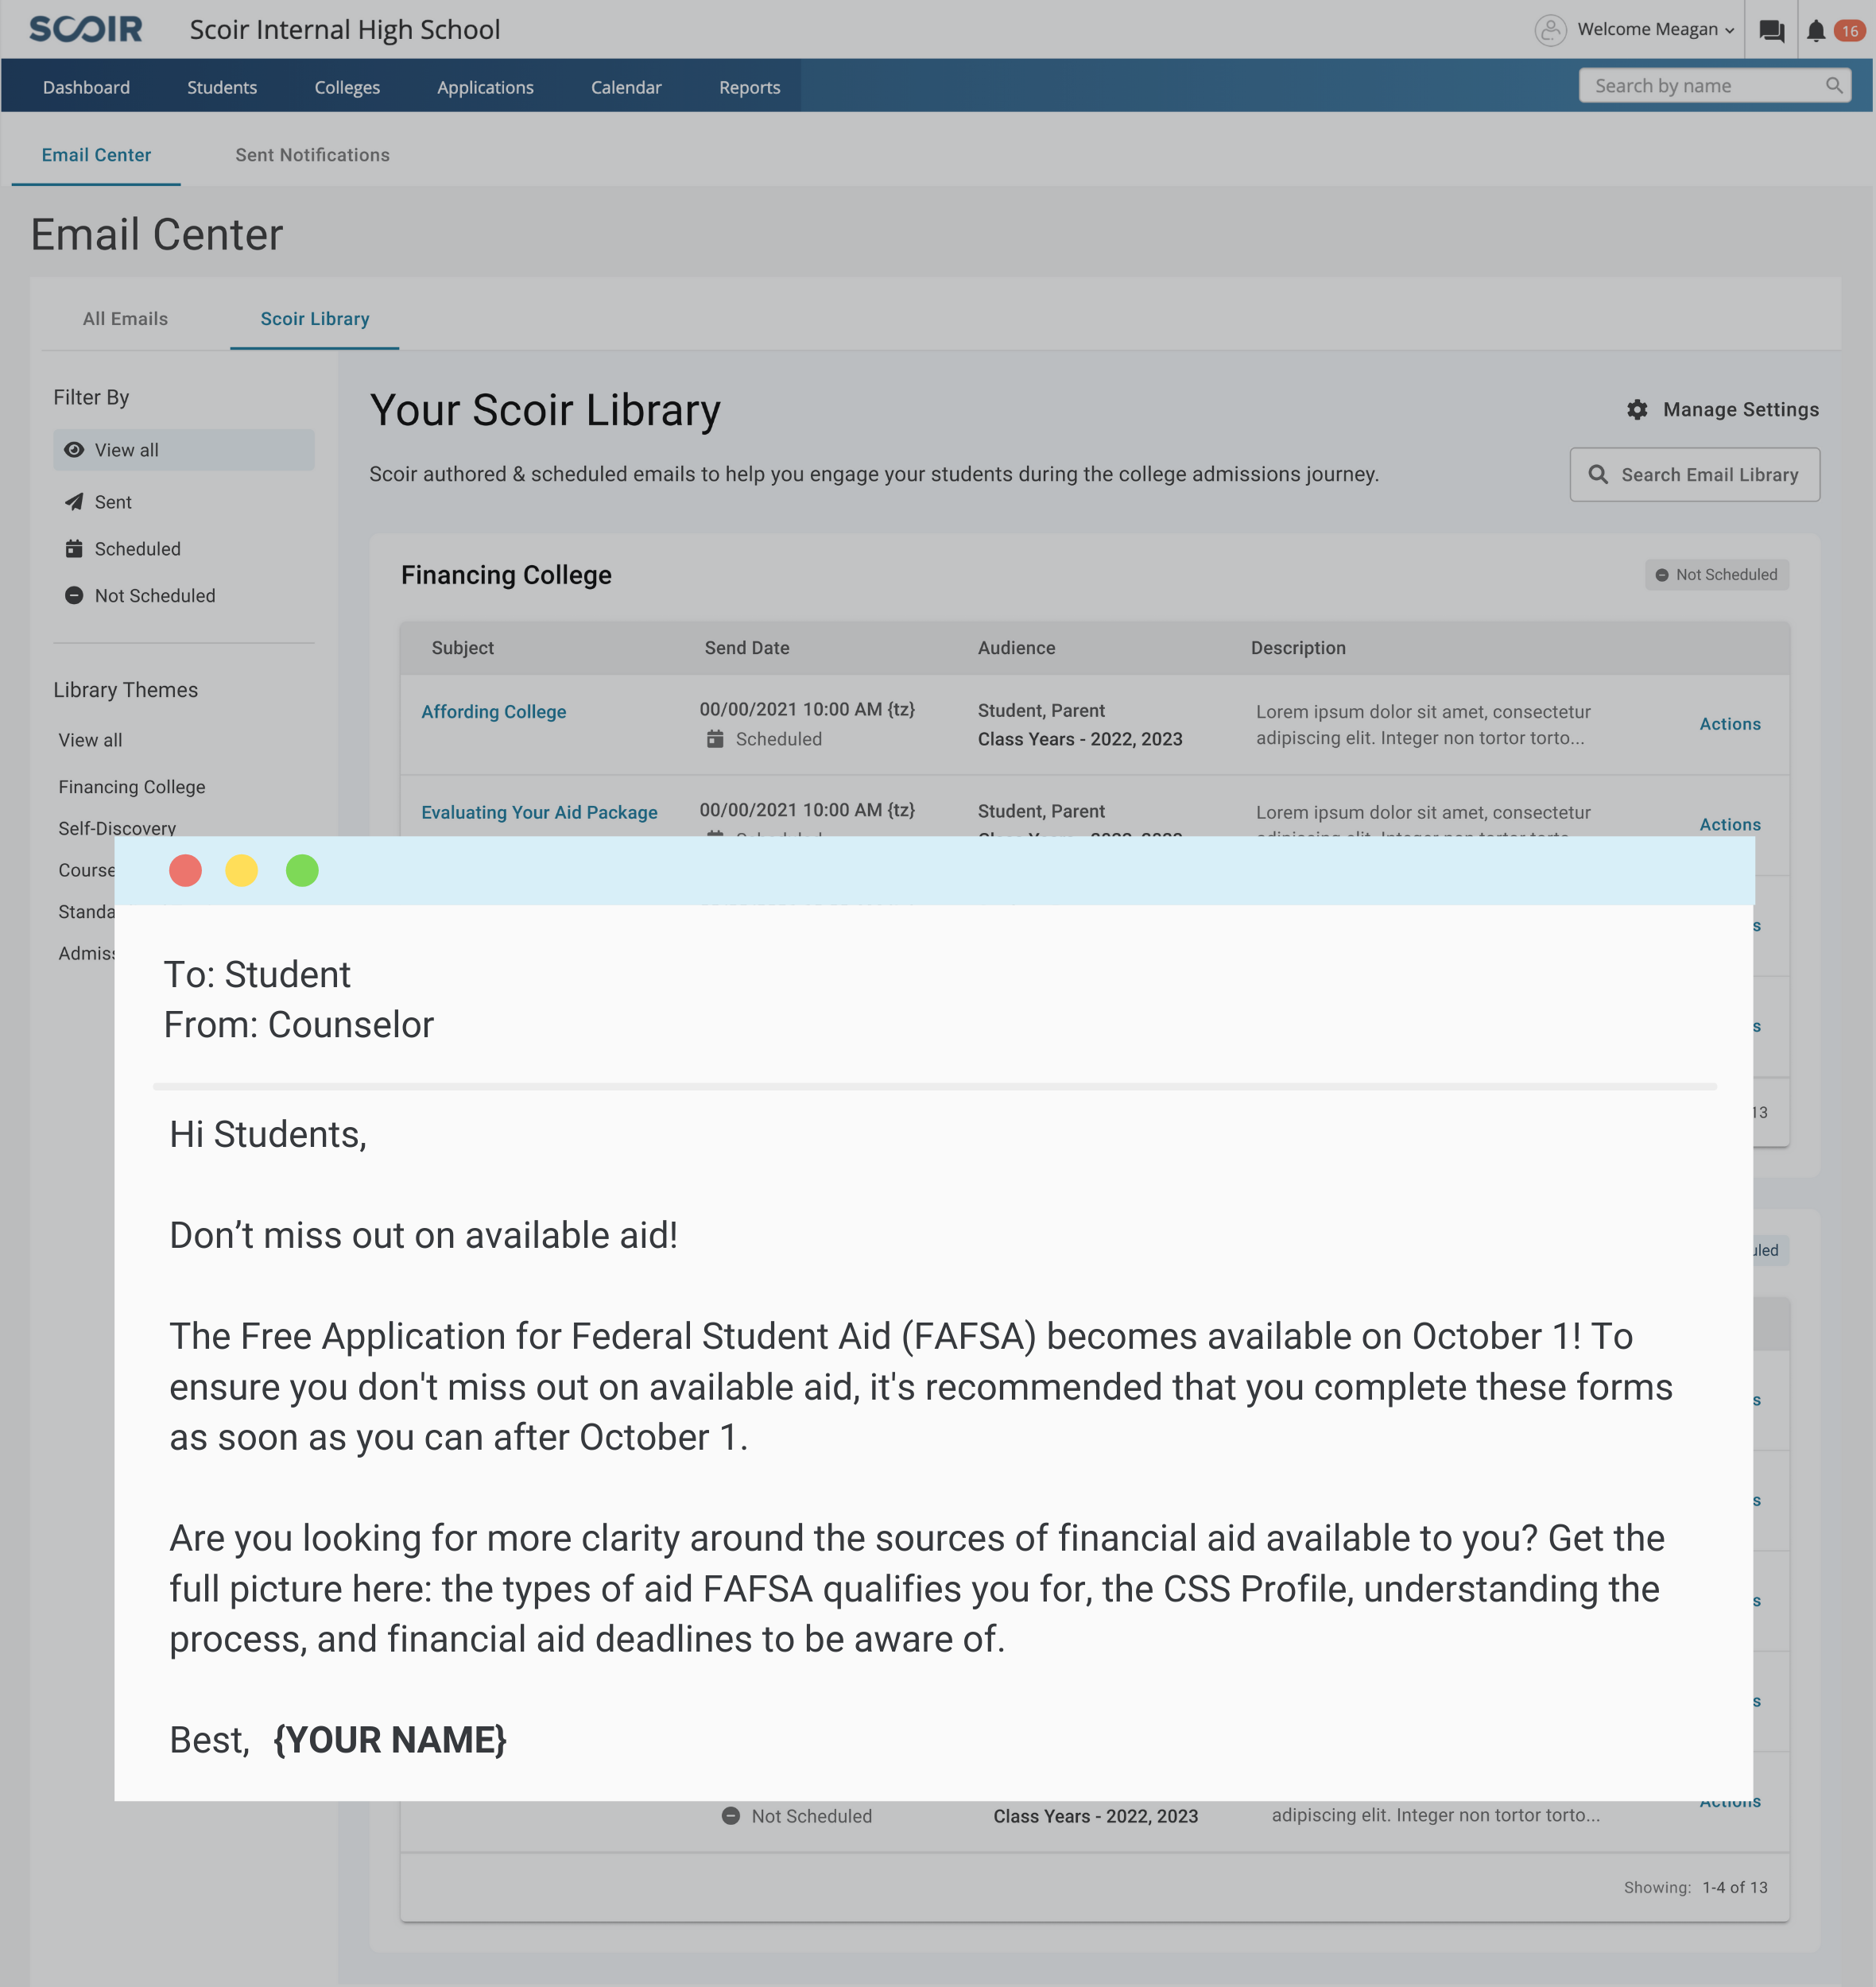Viewport: 1876px width, 1987px height.
Task: Click the 'To: Student' line
Action: tap(257, 974)
